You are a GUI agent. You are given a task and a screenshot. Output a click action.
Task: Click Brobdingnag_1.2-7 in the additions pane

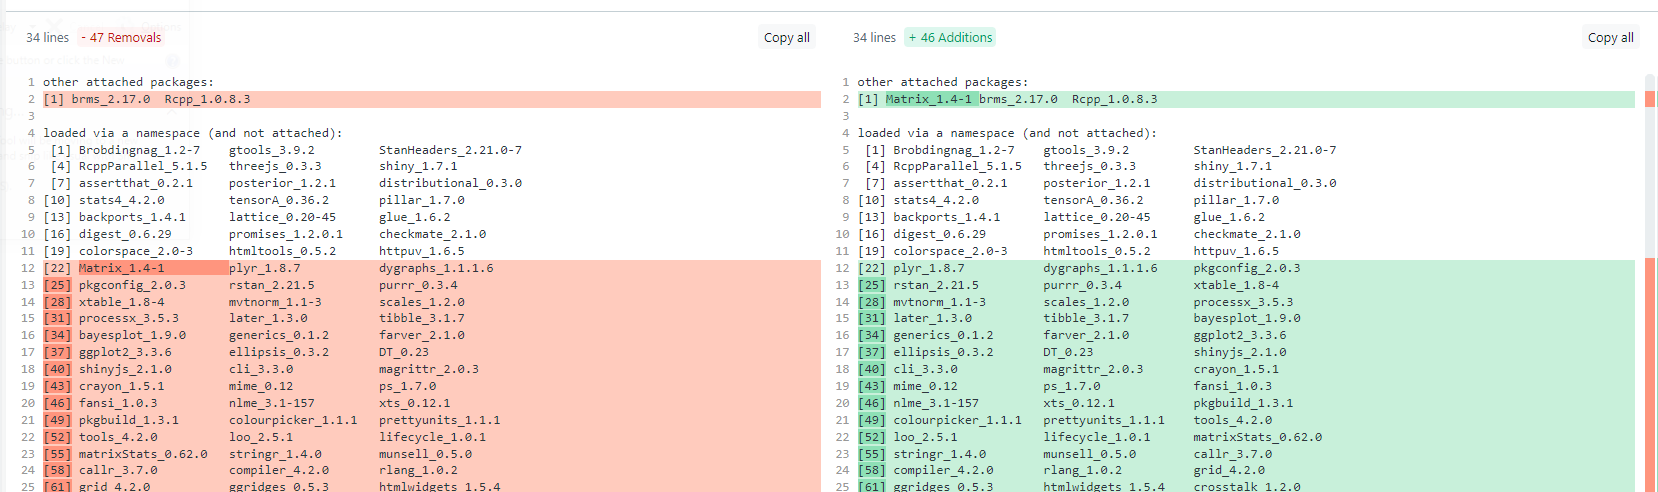pos(953,150)
